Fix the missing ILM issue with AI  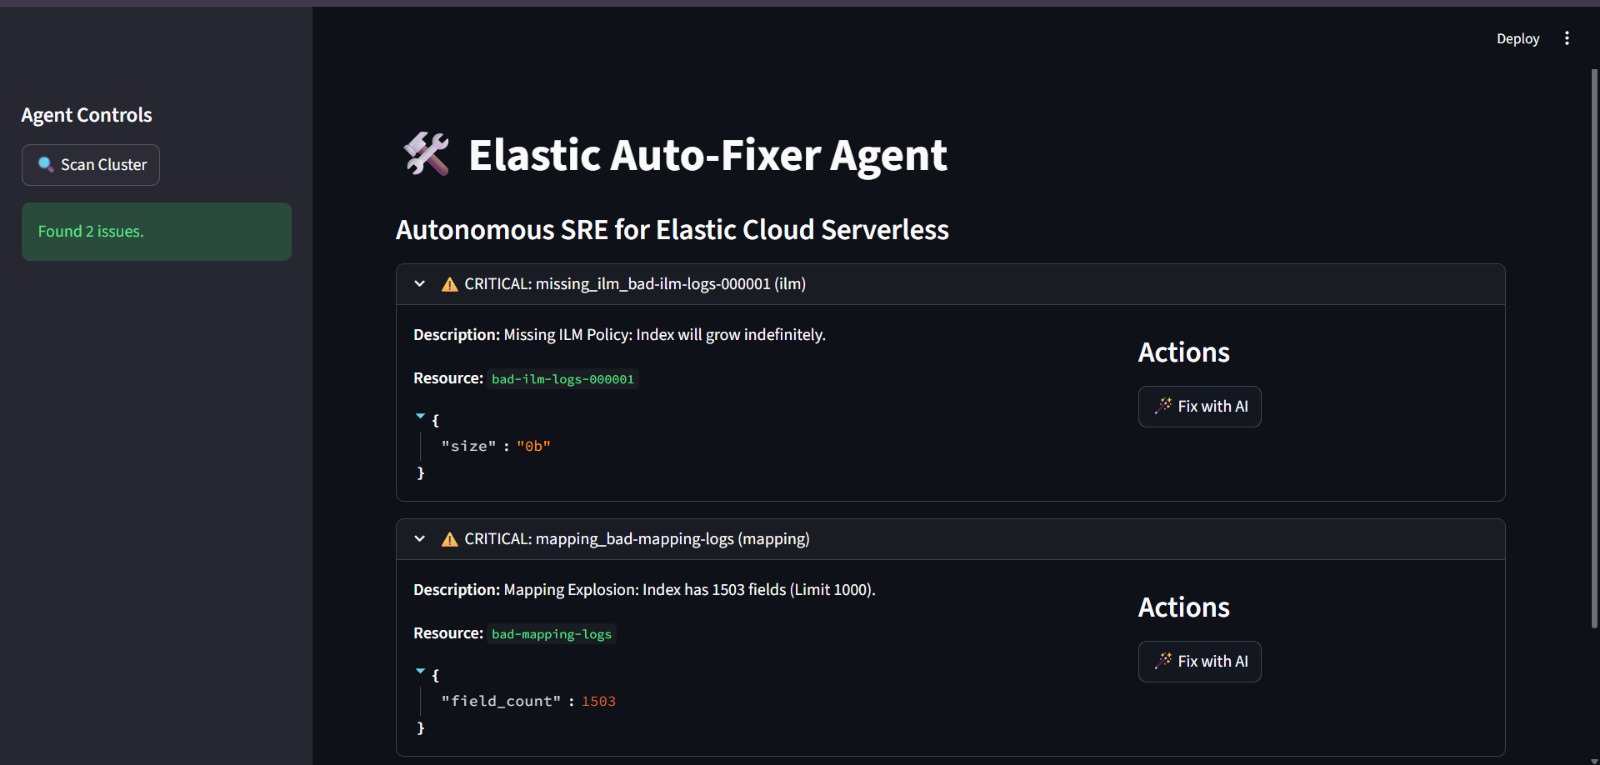1200,407
